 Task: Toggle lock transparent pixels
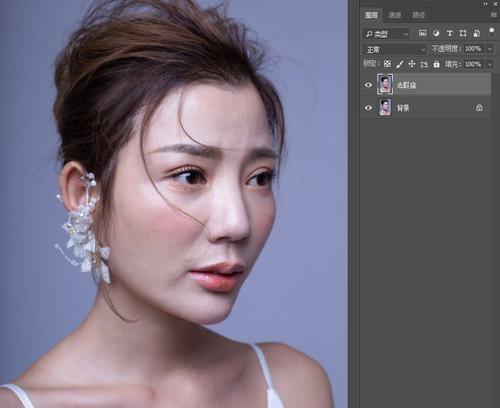pyautogui.click(x=387, y=64)
